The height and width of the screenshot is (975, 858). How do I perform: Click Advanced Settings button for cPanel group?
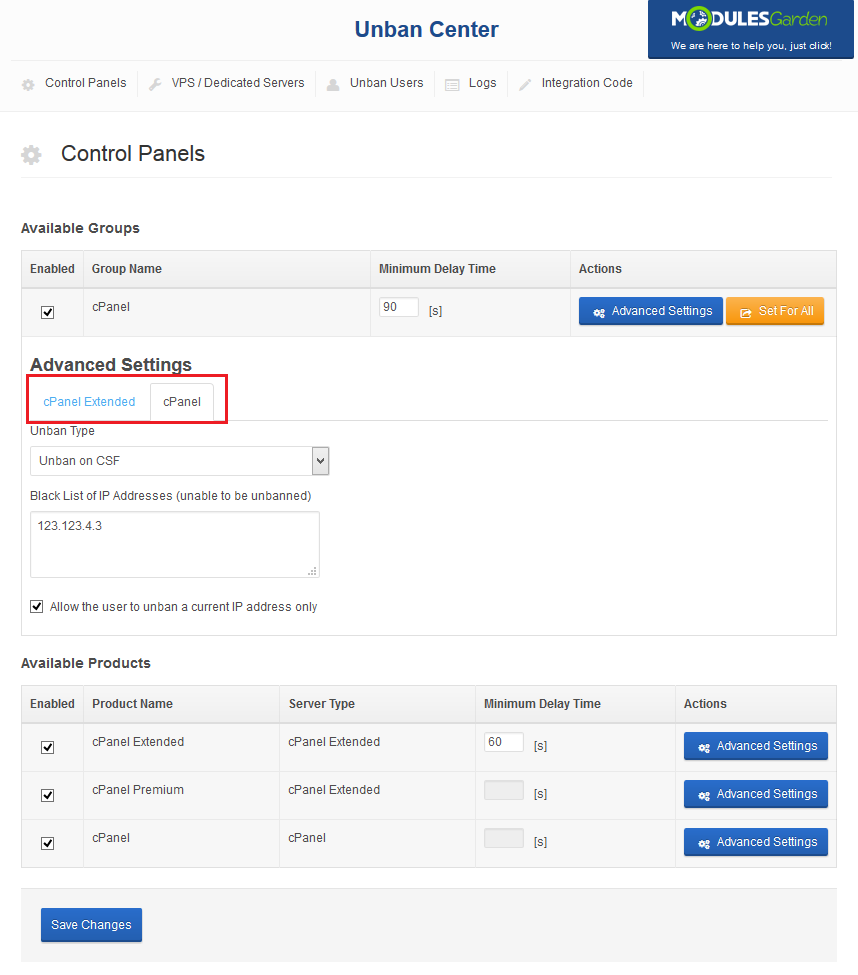pos(650,311)
